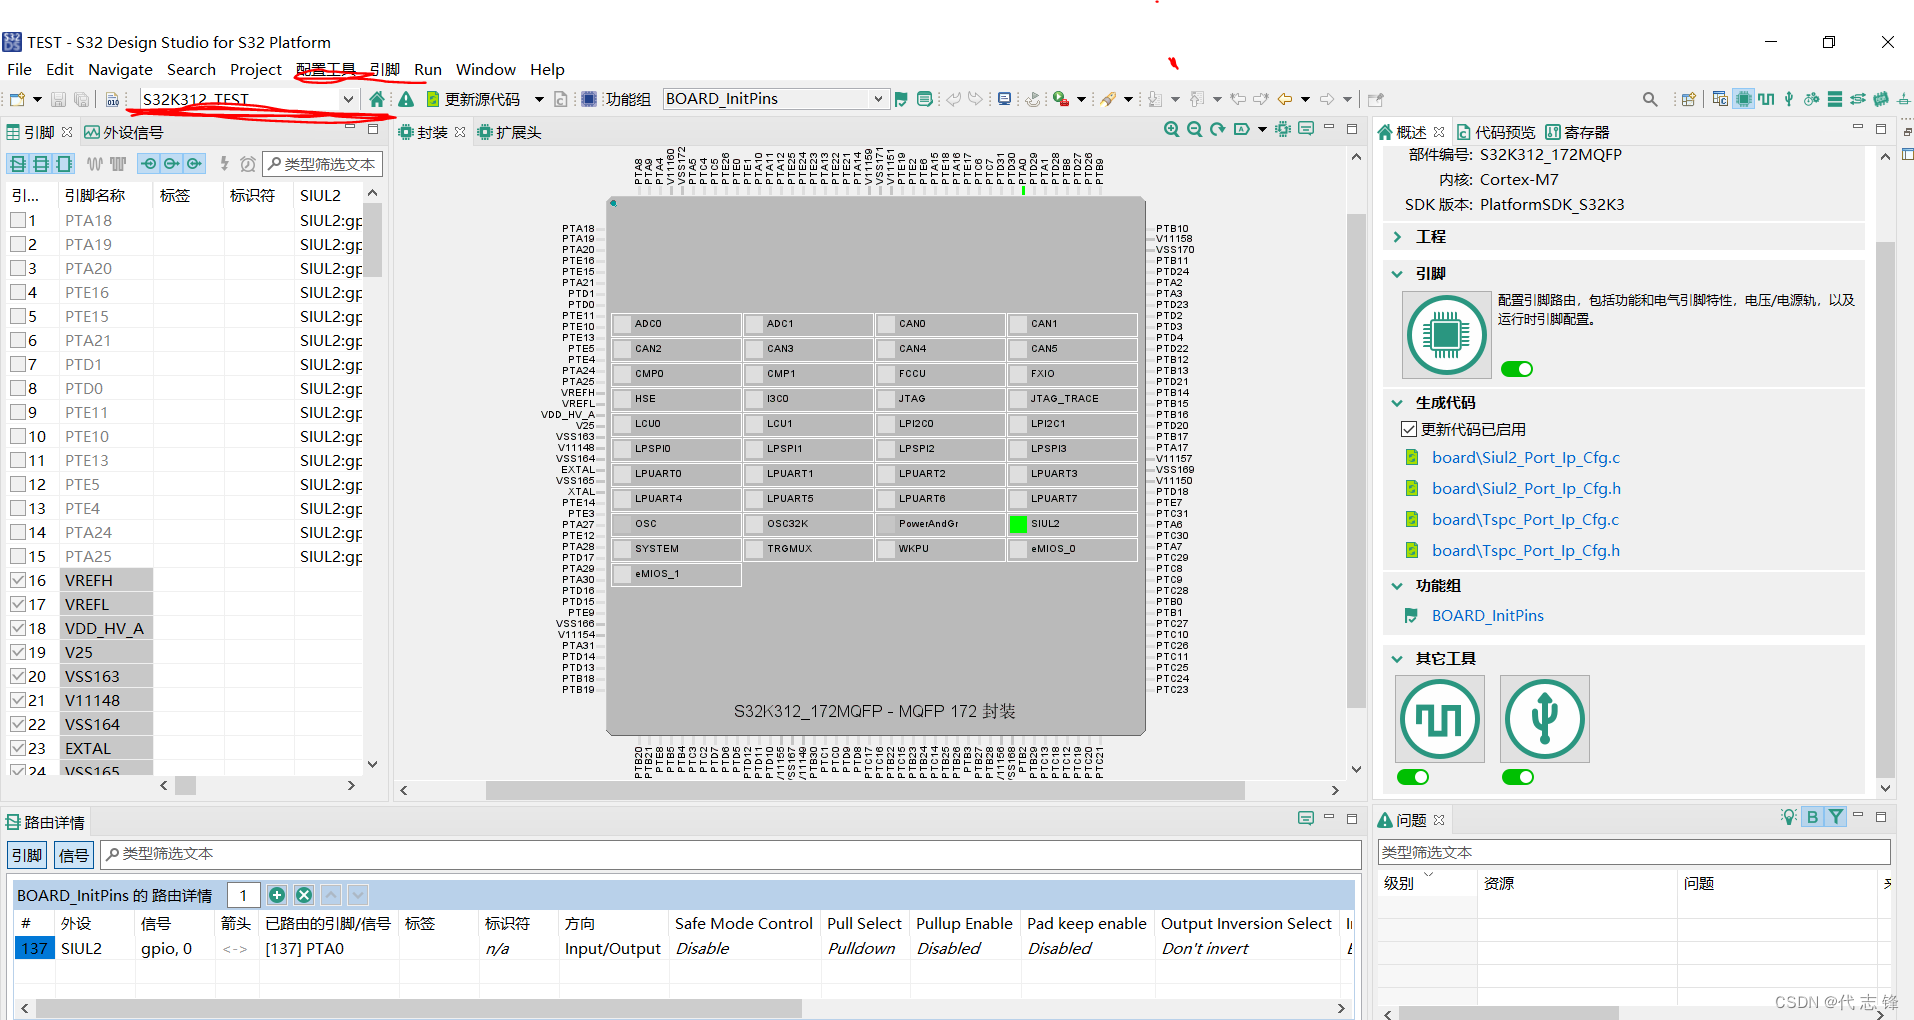The height and width of the screenshot is (1020, 1914).
Task: Open the S32K312_TEST project dropdown
Action: point(348,99)
